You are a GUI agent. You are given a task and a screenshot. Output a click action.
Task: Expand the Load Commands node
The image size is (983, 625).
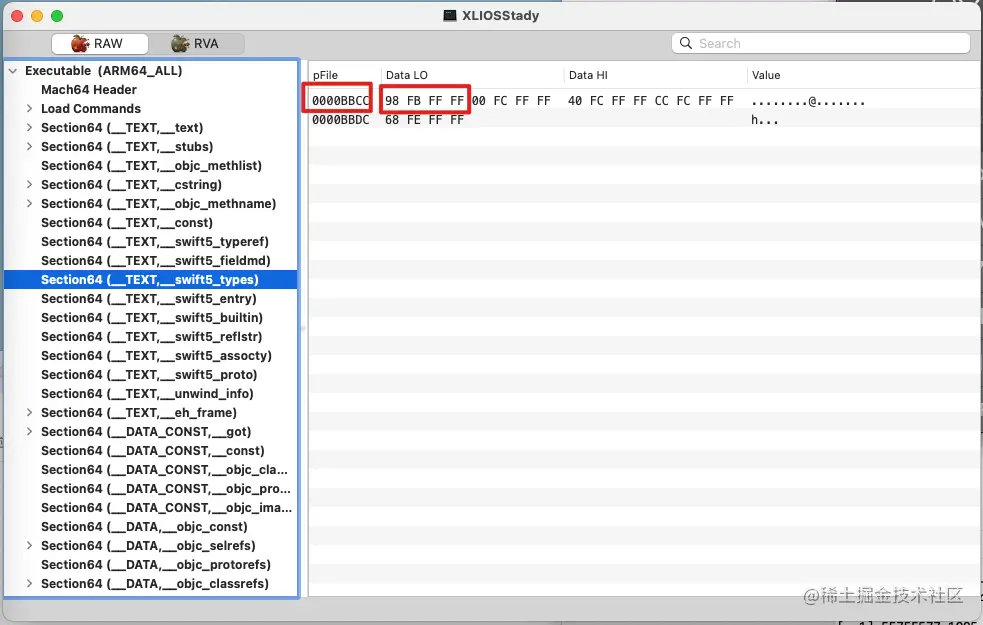29,108
